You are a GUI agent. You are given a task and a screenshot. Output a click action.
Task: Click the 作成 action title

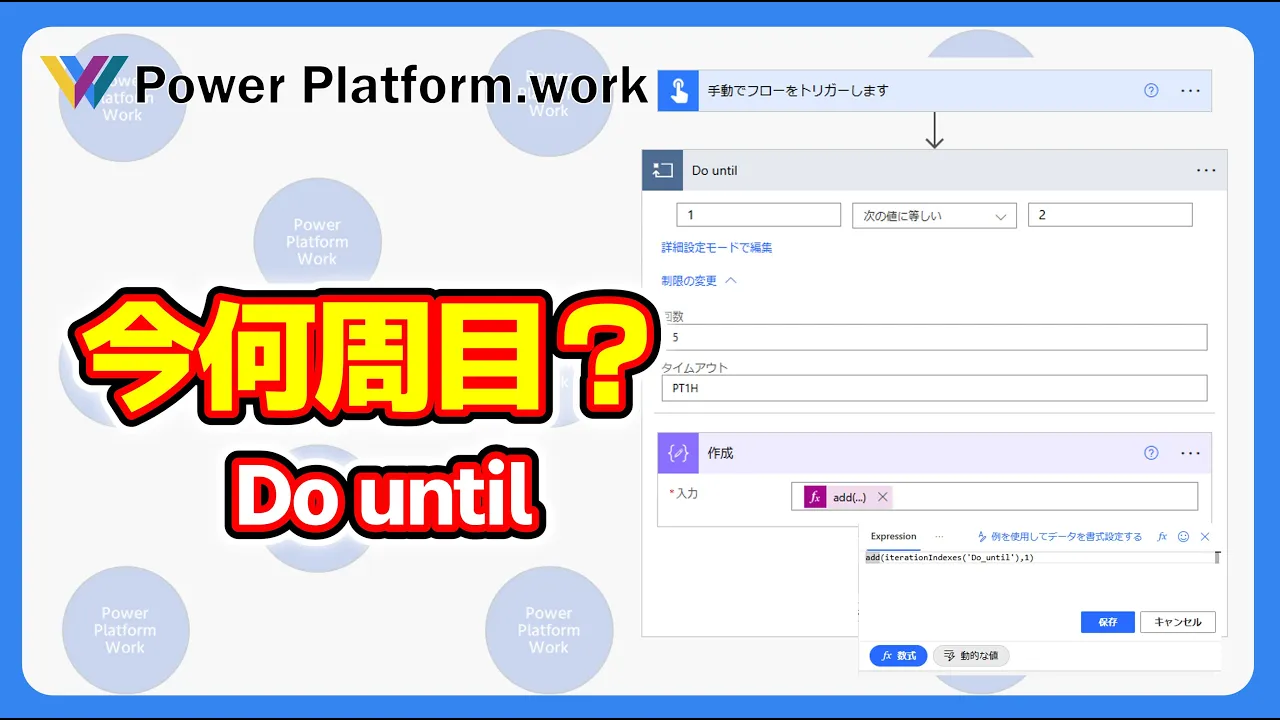pyautogui.click(x=721, y=453)
